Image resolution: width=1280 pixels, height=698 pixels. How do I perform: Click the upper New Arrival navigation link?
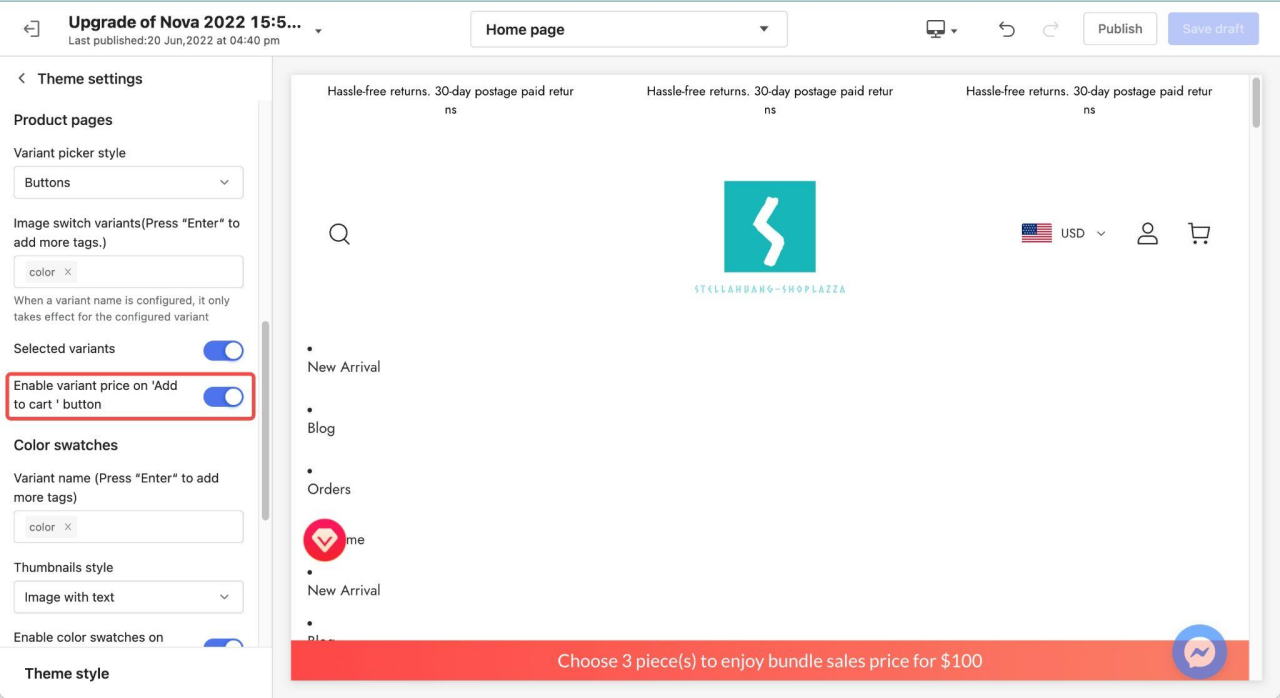pos(344,367)
